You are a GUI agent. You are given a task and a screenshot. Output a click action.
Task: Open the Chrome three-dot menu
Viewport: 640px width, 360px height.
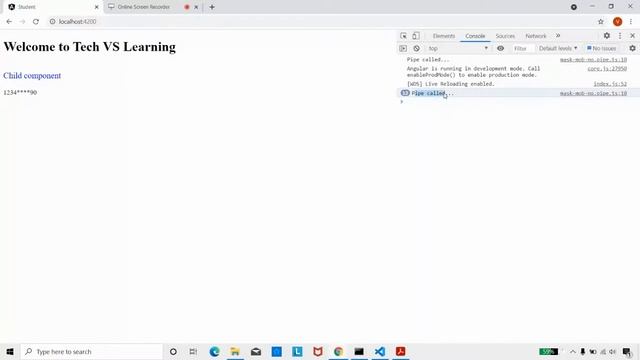pyautogui.click(x=631, y=22)
